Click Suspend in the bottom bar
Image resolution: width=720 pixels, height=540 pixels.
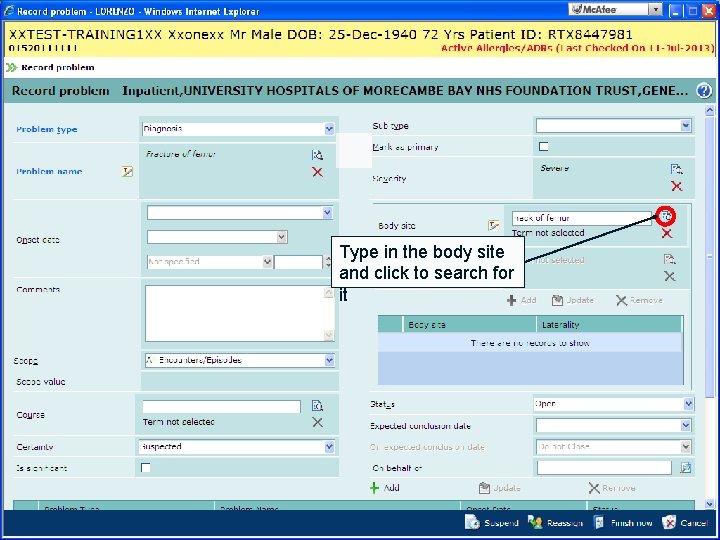pos(491,523)
